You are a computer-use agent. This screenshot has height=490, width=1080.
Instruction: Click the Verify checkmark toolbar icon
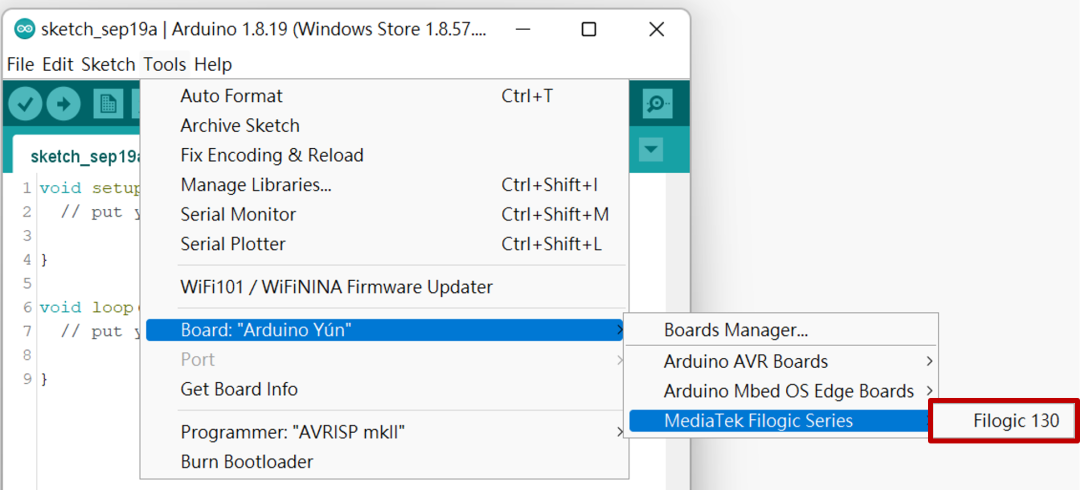25,103
